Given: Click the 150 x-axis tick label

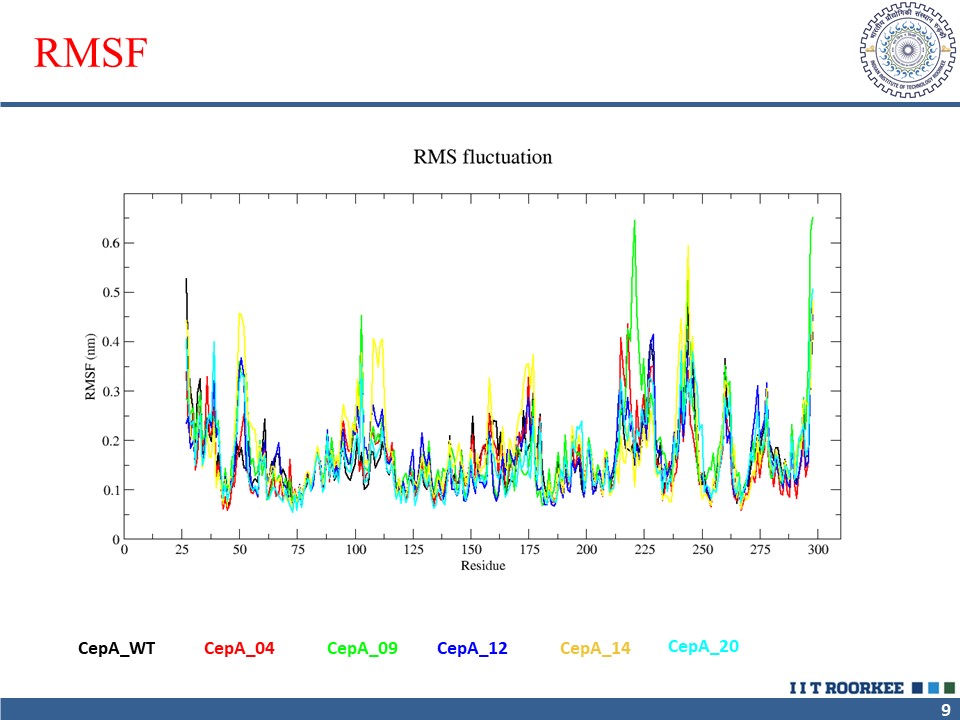Looking at the screenshot, I should (x=471, y=550).
